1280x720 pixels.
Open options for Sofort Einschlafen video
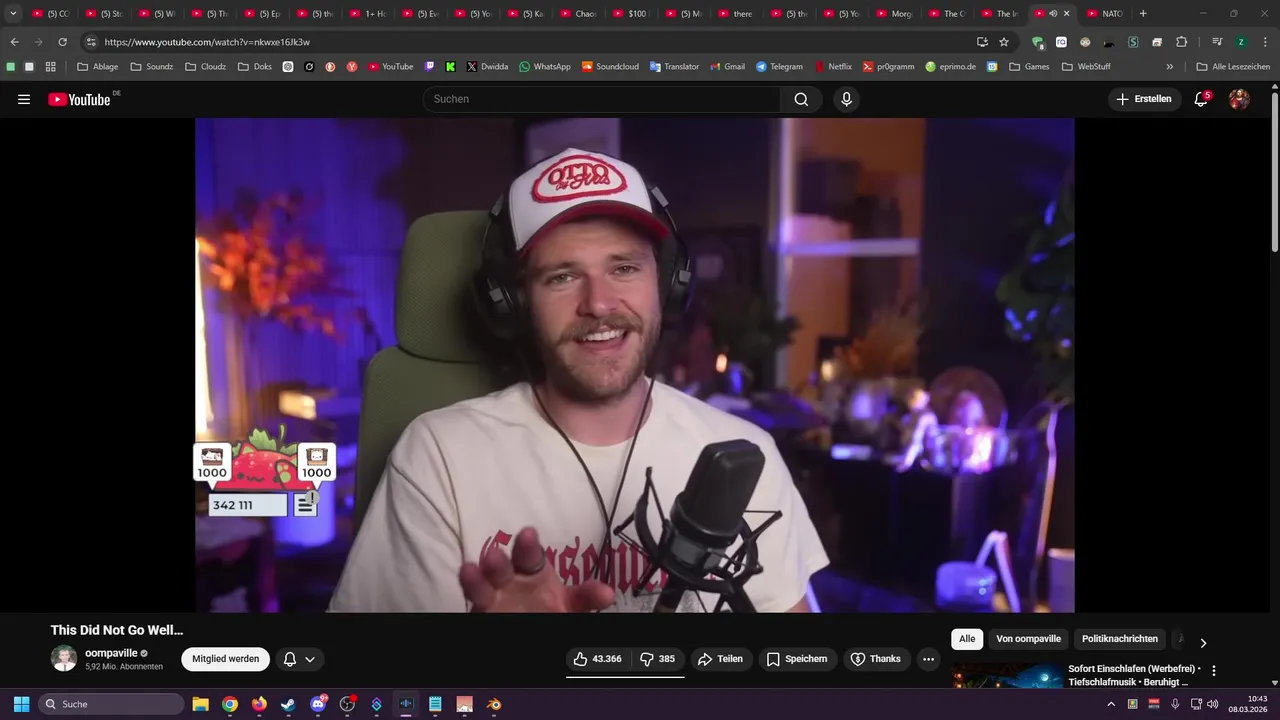[x=1214, y=671]
